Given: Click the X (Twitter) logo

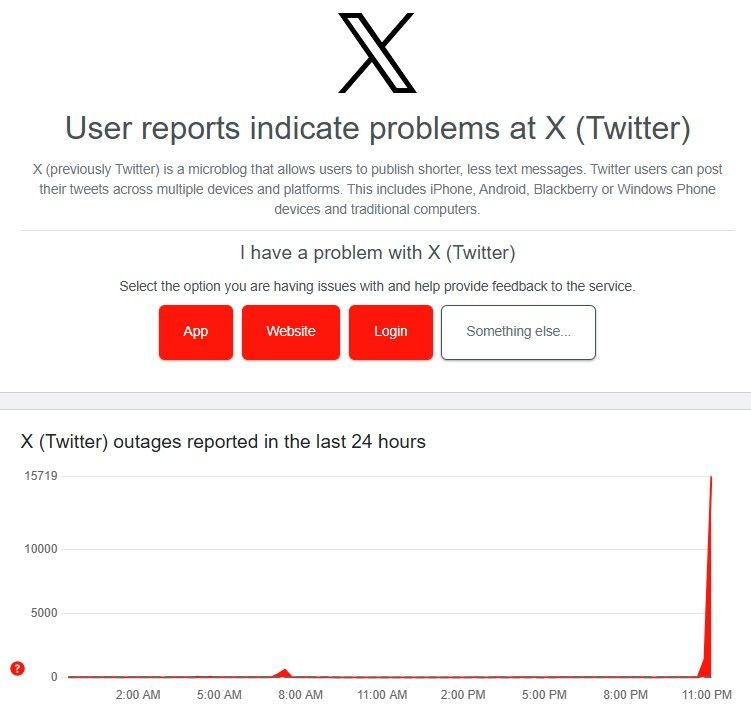Looking at the screenshot, I should pyautogui.click(x=377, y=53).
